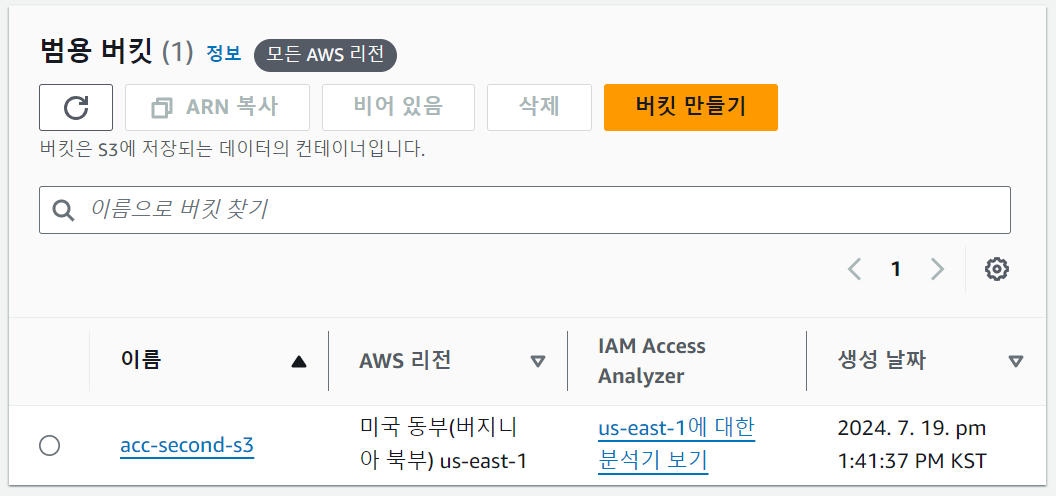Open the 정보 info link
This screenshot has width=1056, height=496.
click(x=224, y=53)
